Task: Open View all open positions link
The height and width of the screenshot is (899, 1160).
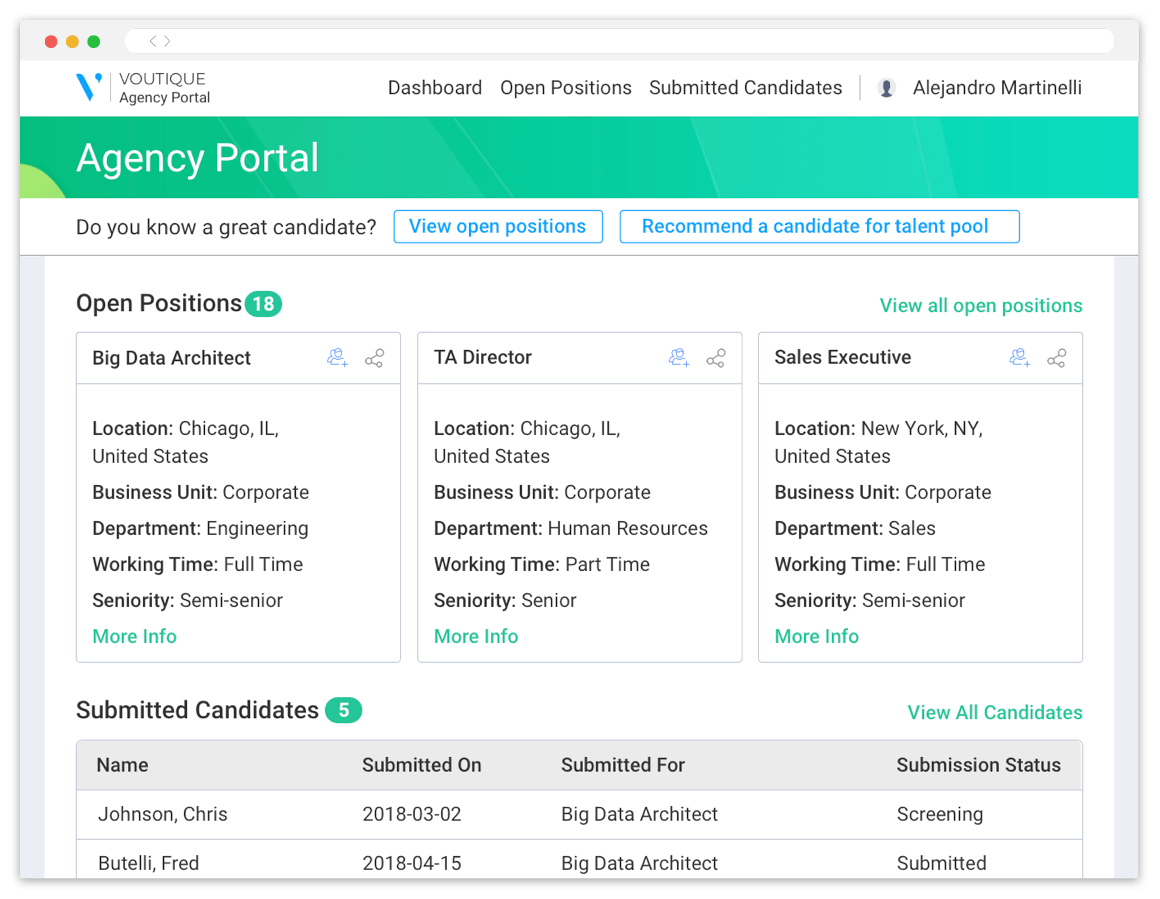Action: pos(980,306)
